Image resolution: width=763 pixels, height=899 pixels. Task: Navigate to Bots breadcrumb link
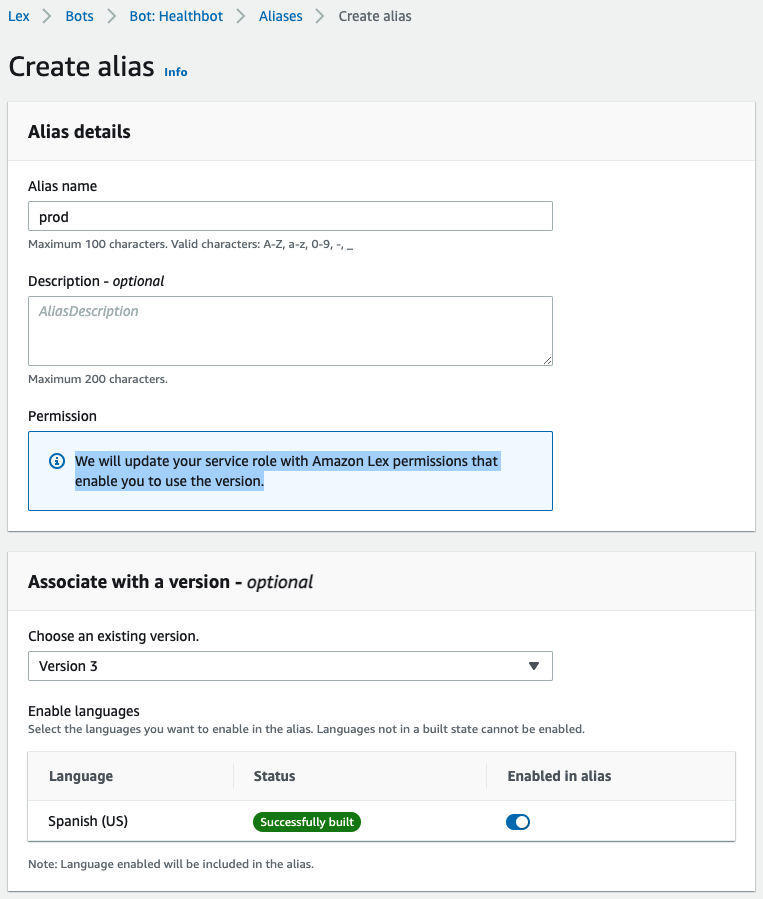coord(79,16)
